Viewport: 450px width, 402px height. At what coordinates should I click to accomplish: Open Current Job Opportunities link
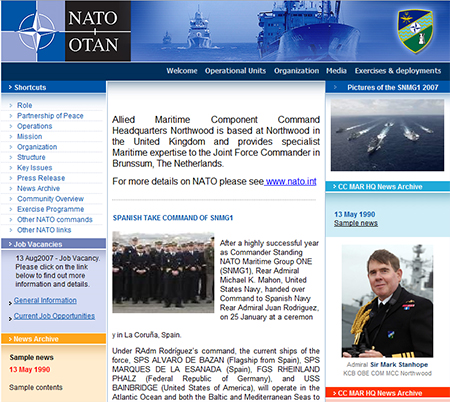coord(54,316)
